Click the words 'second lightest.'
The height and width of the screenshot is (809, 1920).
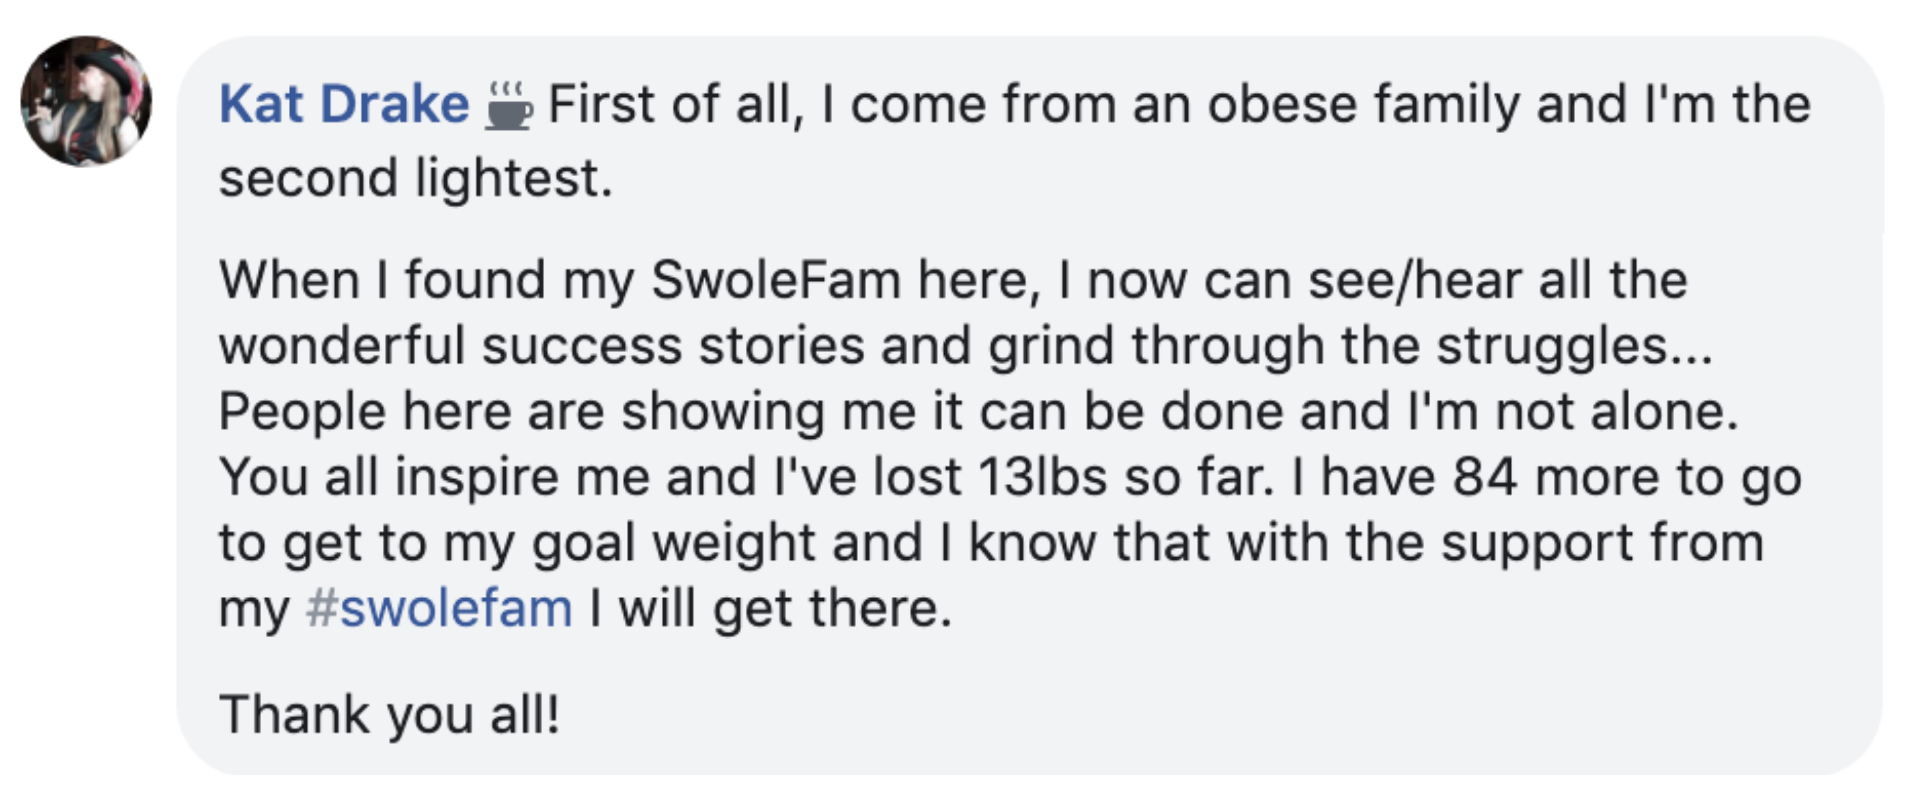coord(415,178)
